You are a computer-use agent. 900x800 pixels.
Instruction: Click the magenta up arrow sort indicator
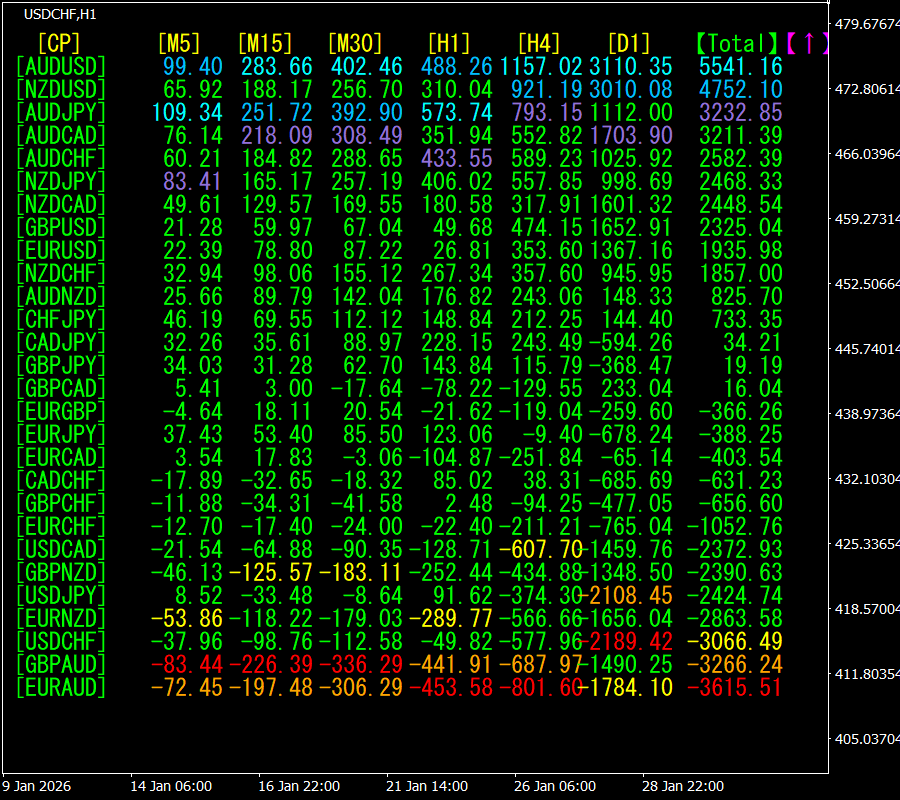pyautogui.click(x=808, y=43)
